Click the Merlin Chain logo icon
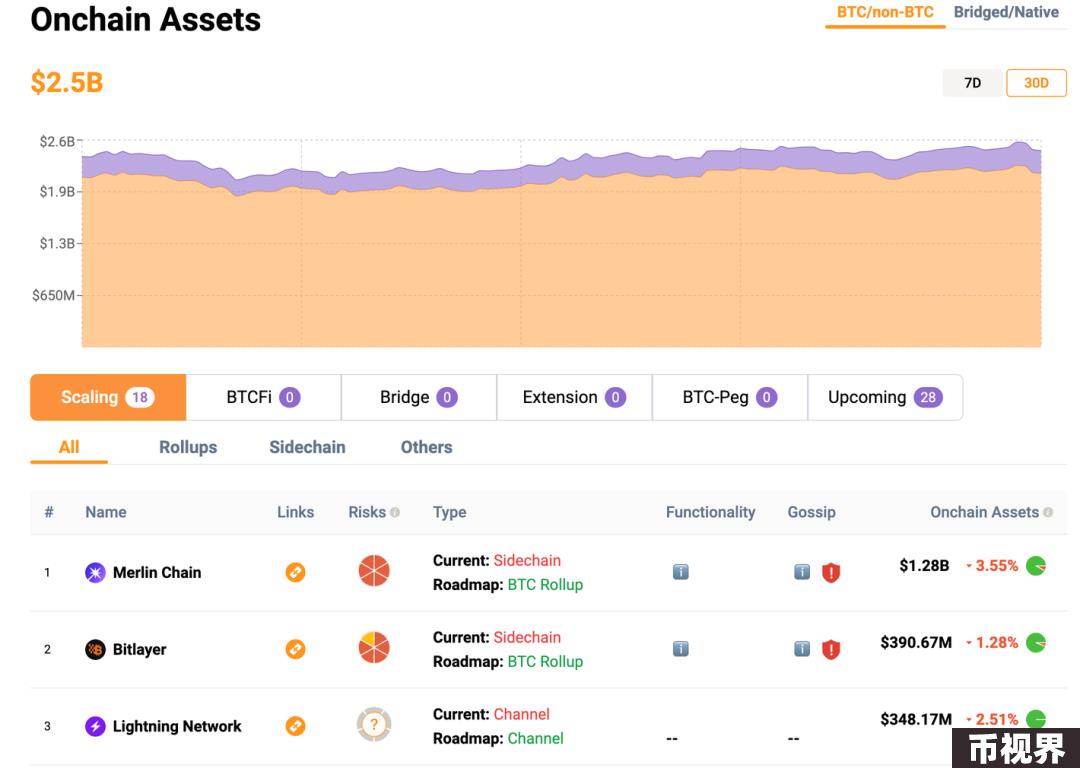Screen dimensions: 1080x768 pos(95,572)
